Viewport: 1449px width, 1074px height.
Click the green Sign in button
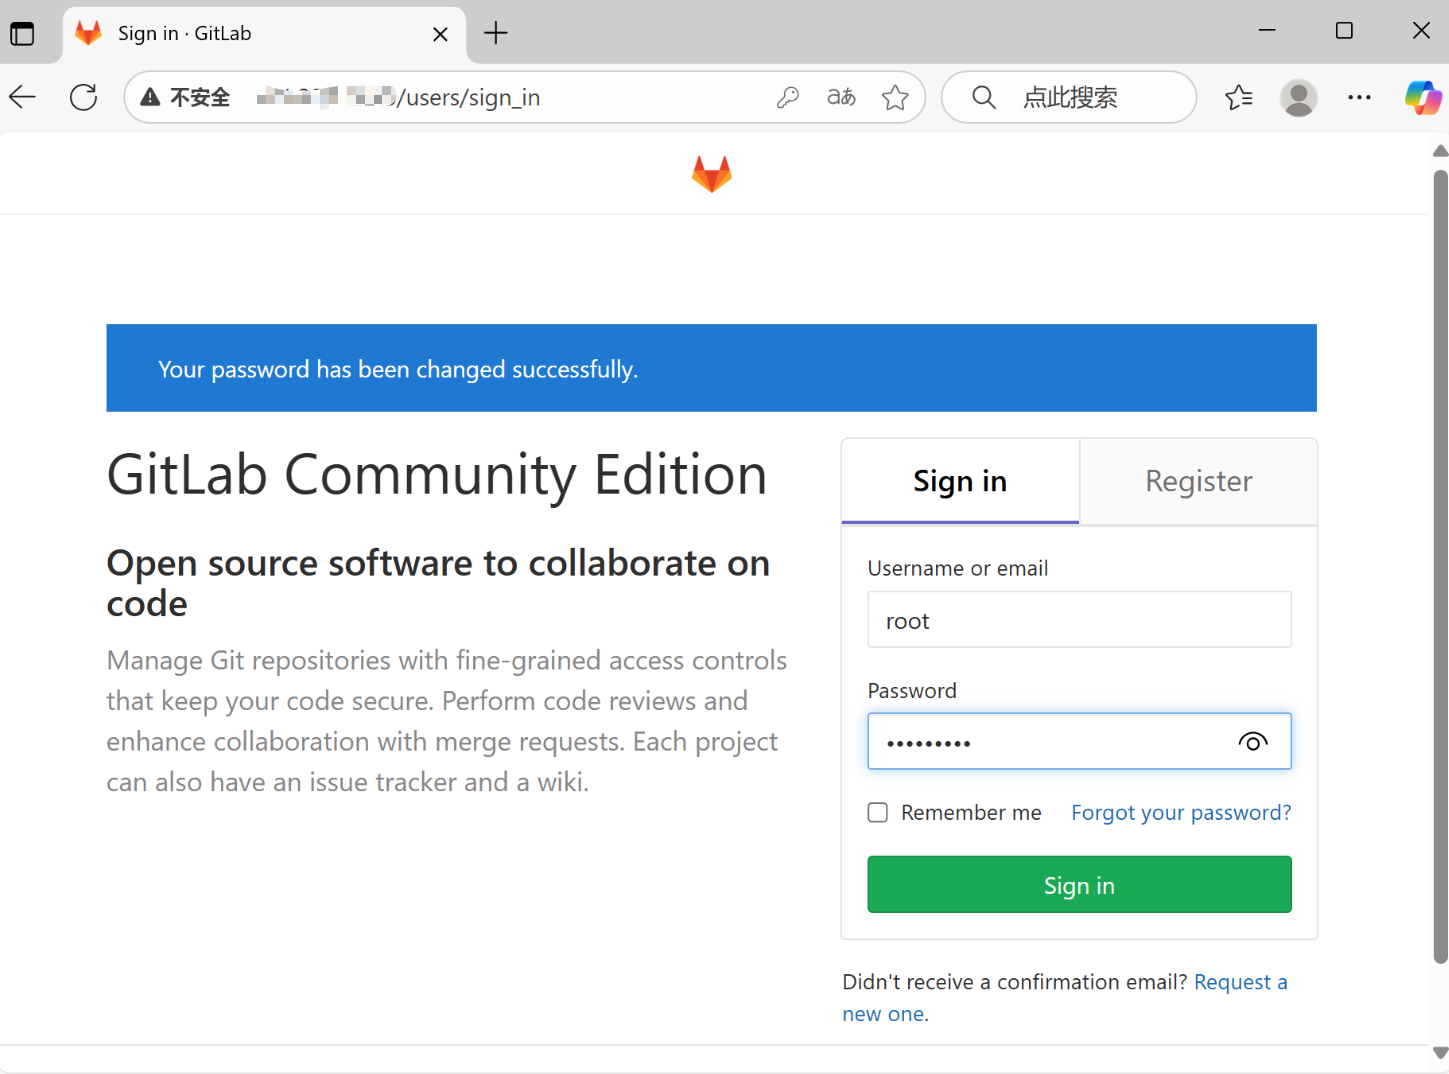click(1079, 884)
